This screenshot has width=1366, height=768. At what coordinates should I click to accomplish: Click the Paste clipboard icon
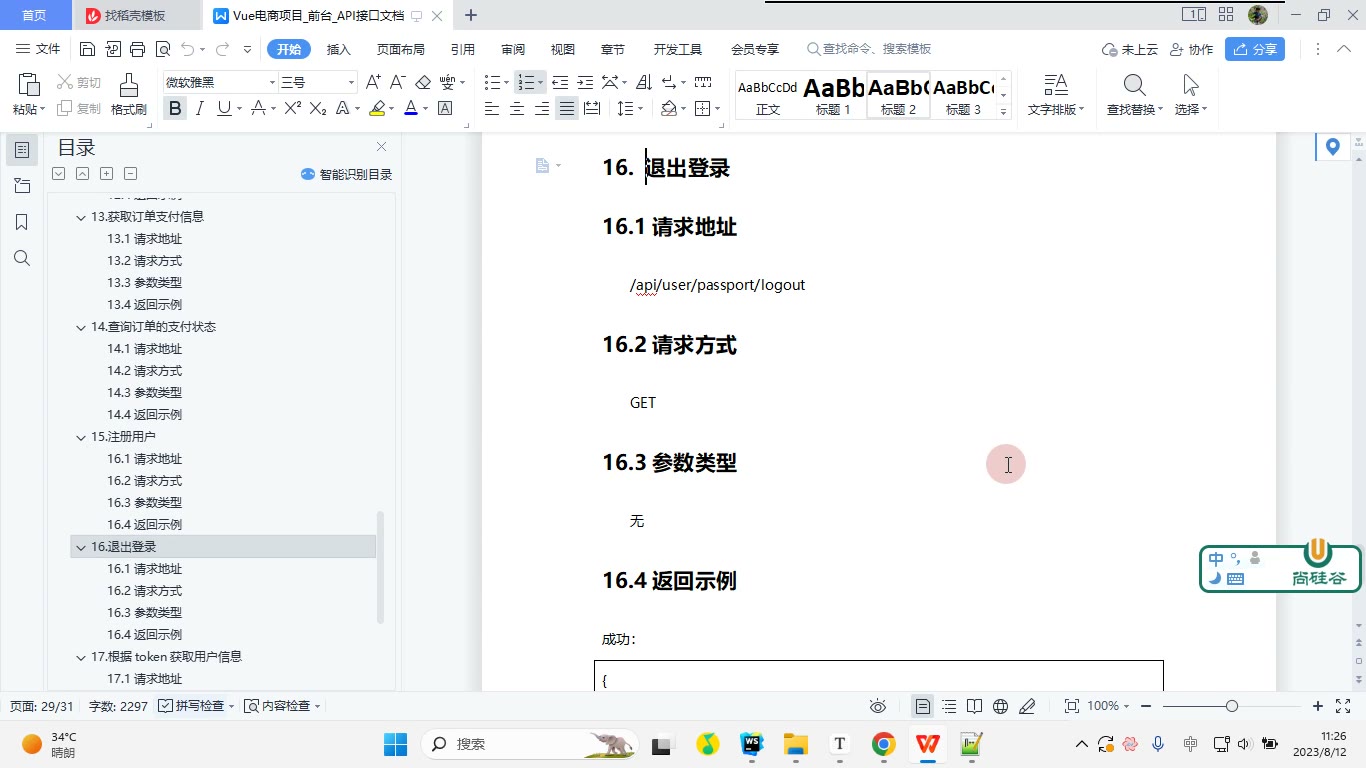point(28,85)
